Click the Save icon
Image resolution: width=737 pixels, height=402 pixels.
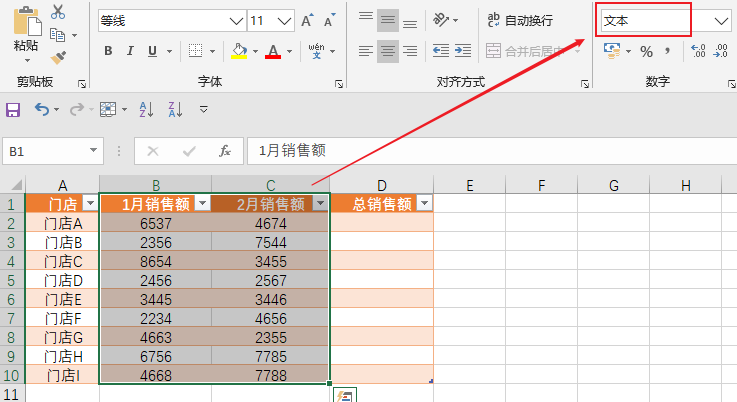click(x=13, y=110)
